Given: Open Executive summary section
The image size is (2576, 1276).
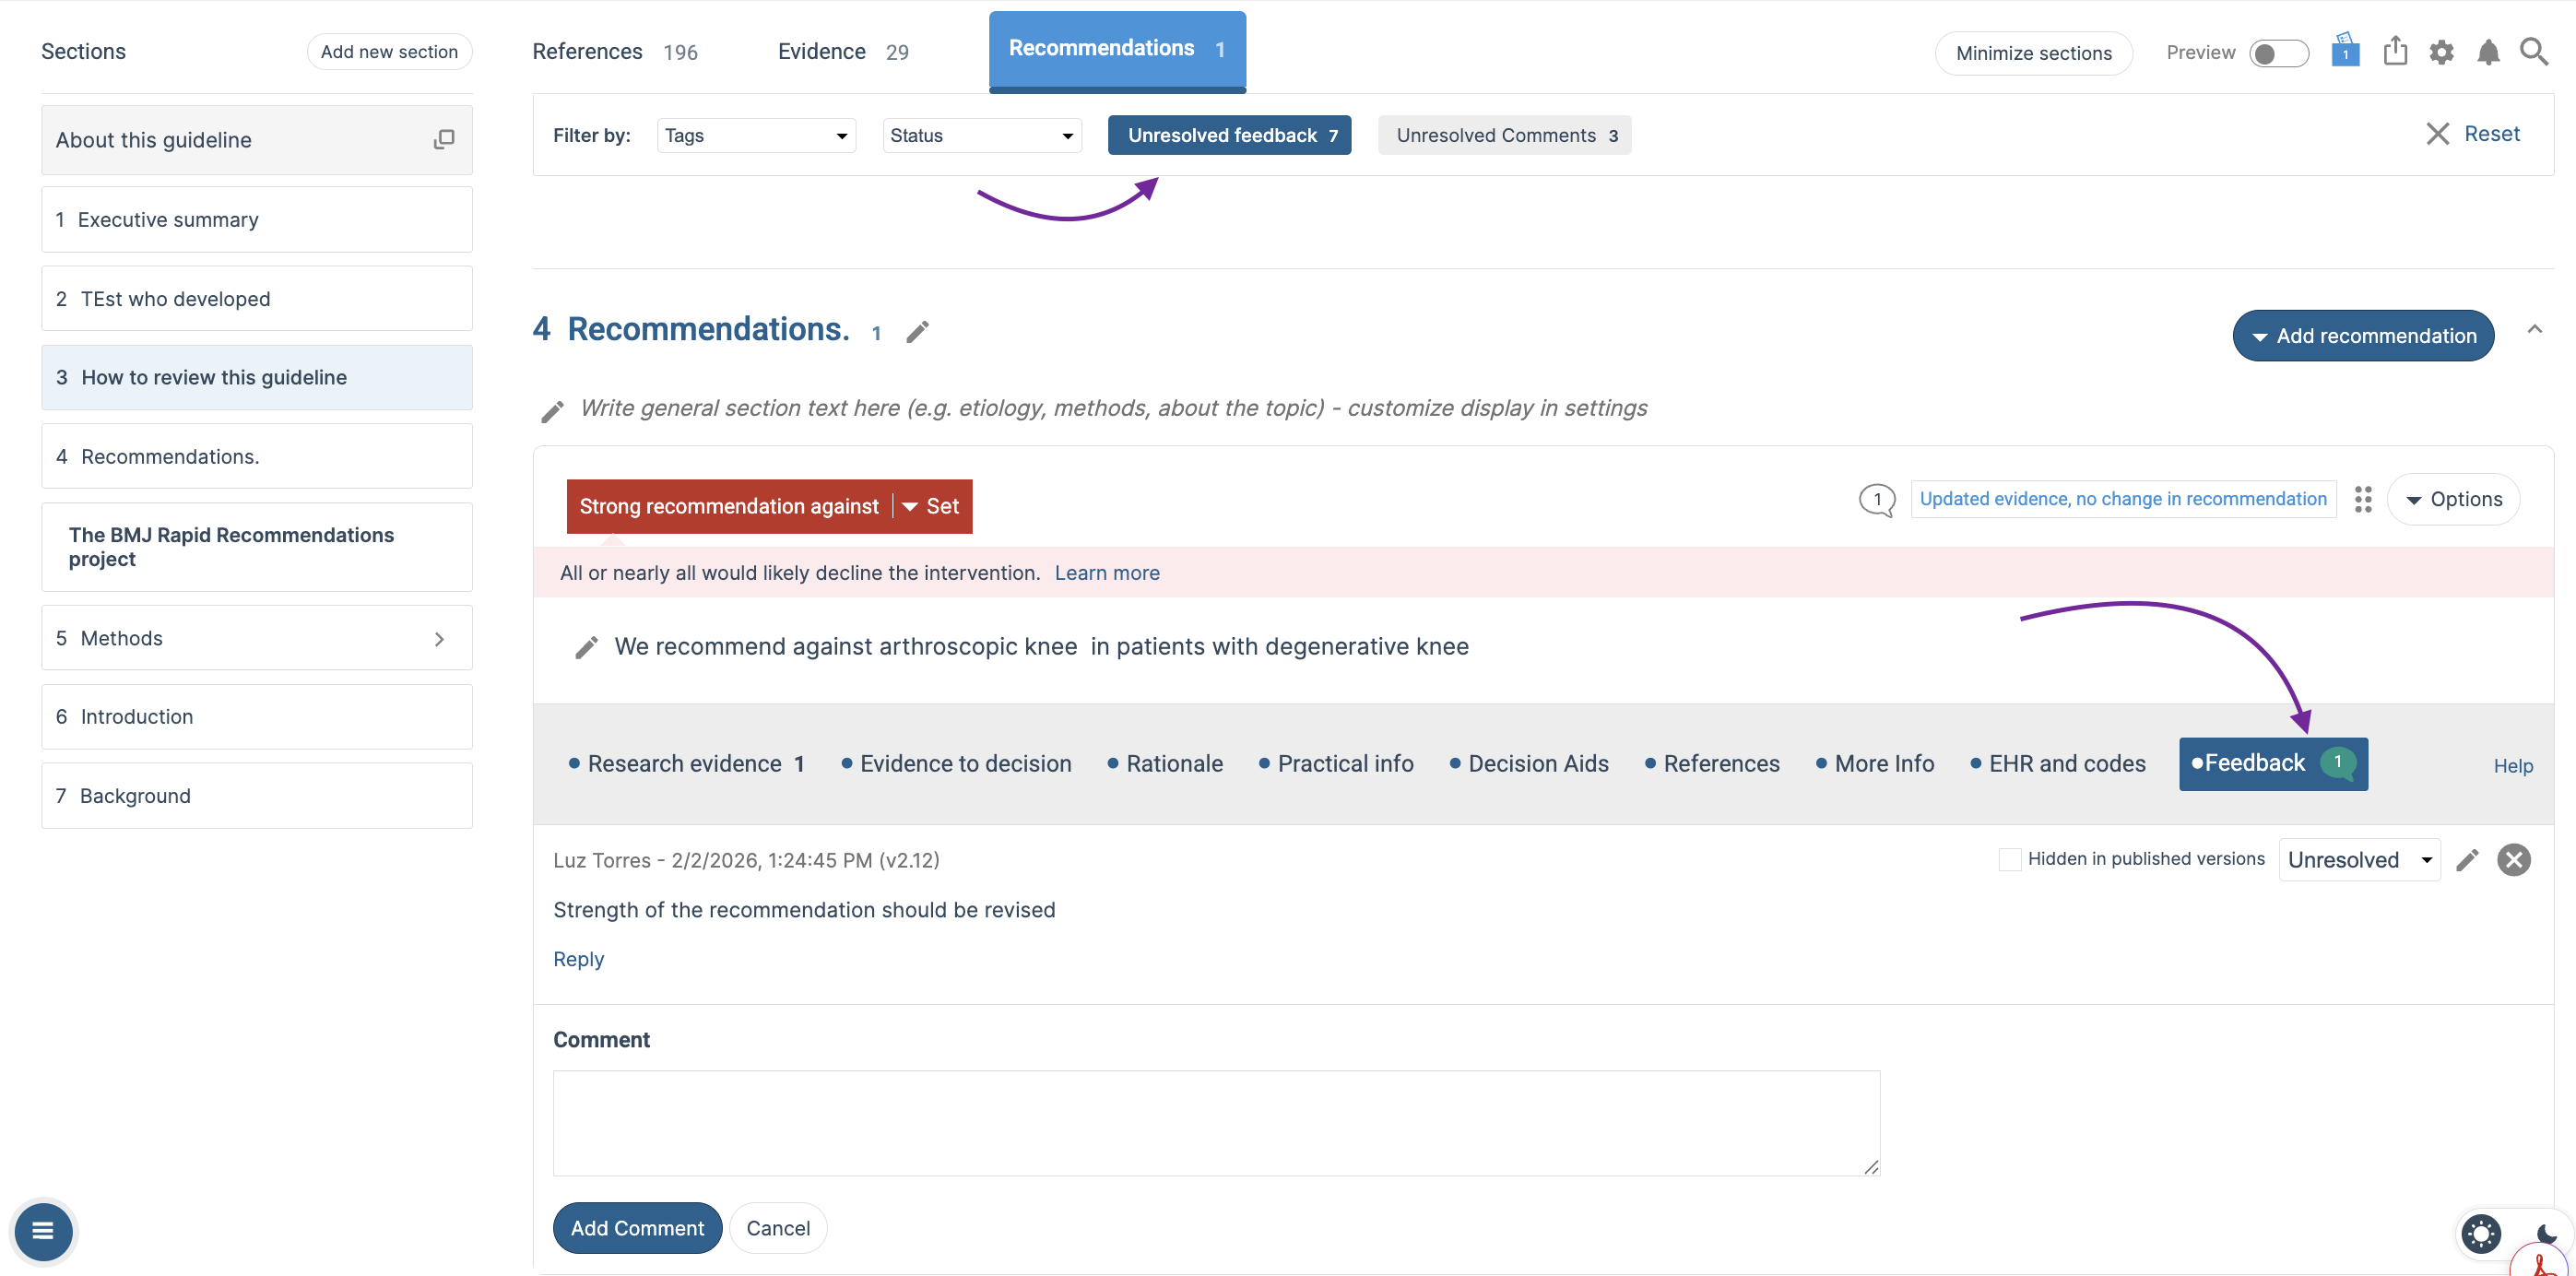Looking at the screenshot, I should 257,220.
